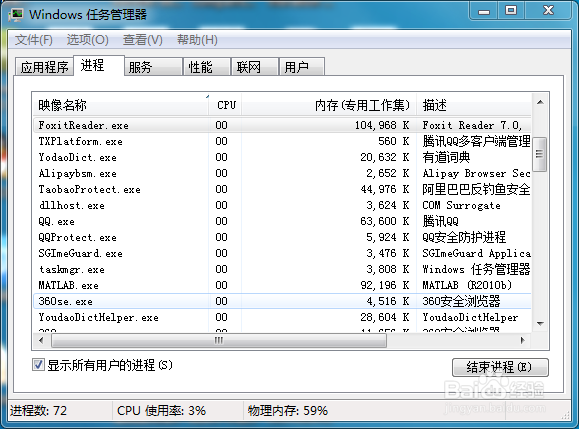Select the 360se.exe process

(x=282, y=301)
